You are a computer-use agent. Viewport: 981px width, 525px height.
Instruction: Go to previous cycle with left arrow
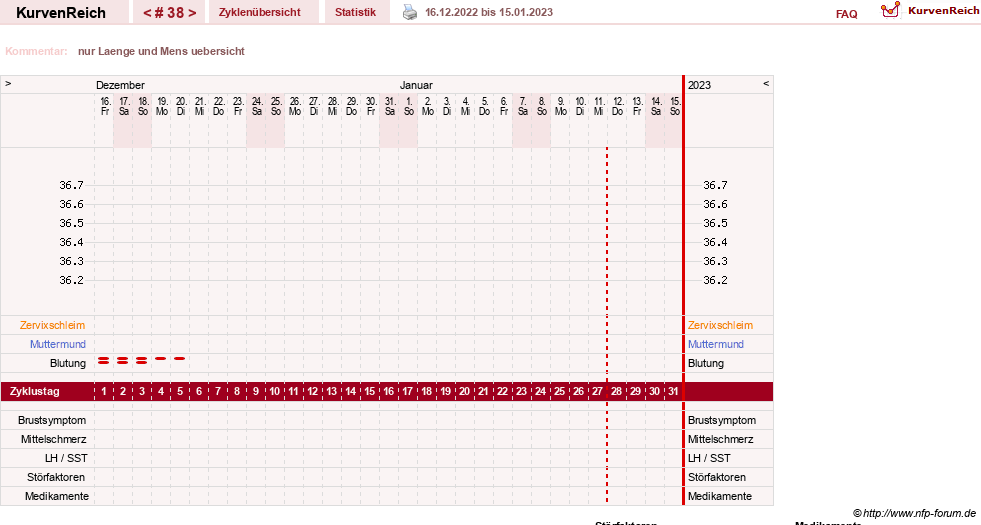point(147,13)
